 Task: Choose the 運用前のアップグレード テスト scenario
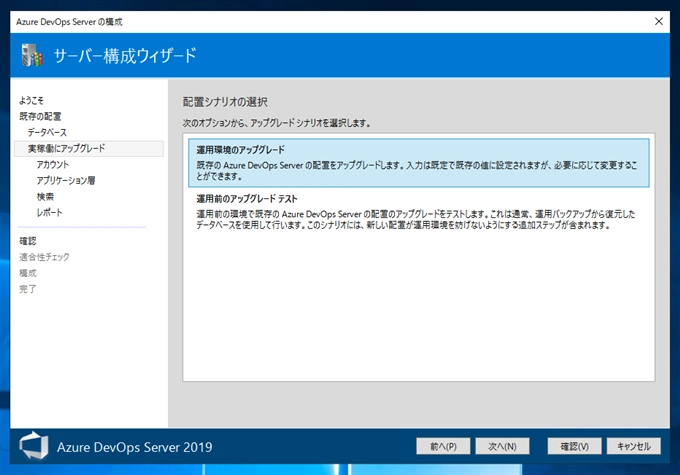(418, 212)
